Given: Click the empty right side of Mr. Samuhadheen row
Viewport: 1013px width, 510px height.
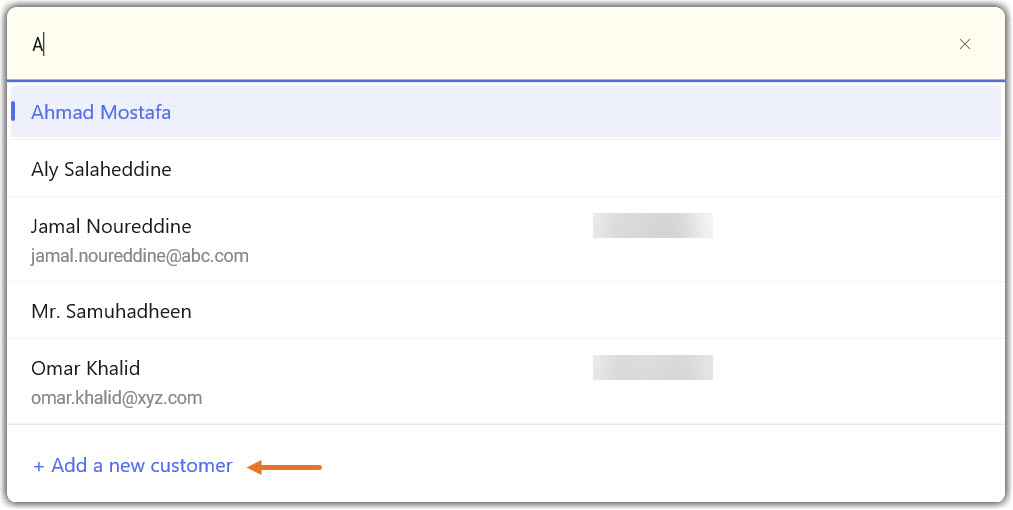Looking at the screenshot, I should pyautogui.click(x=800, y=311).
